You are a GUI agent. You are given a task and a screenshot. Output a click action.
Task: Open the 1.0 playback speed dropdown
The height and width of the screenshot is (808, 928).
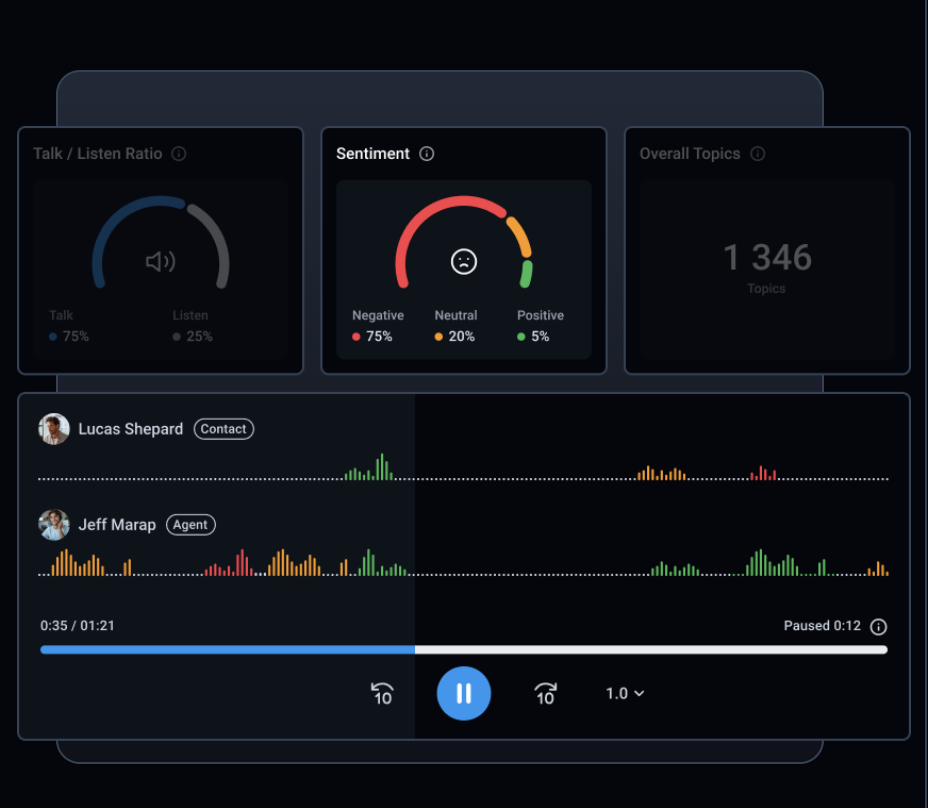pos(624,693)
